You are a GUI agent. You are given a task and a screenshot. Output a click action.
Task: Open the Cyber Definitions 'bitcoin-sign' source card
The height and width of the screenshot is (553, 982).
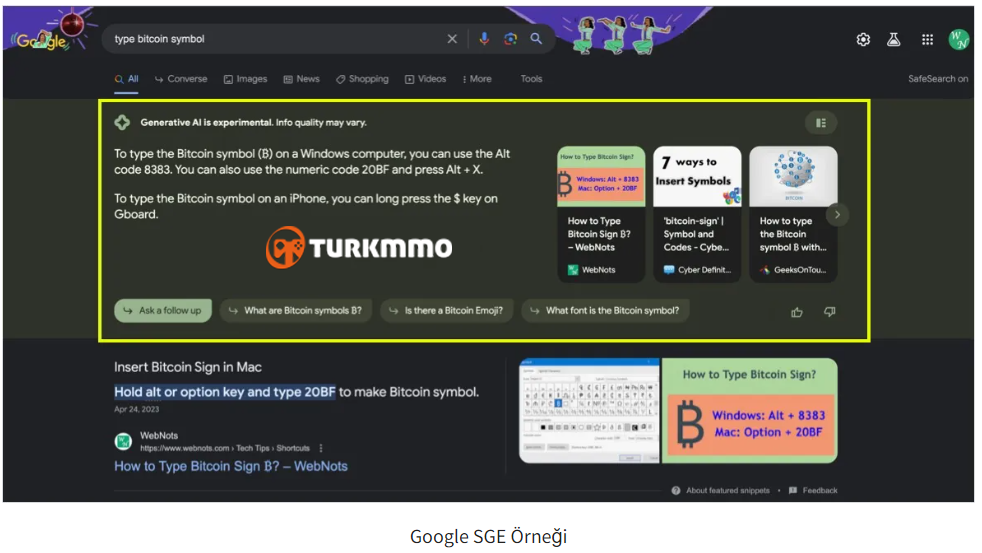[697, 214]
